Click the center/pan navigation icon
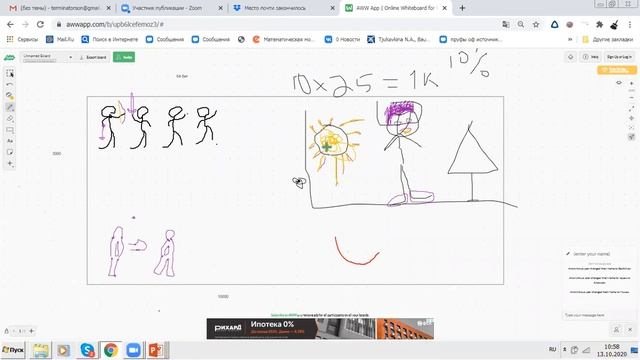The image size is (640, 360). (x=631, y=118)
